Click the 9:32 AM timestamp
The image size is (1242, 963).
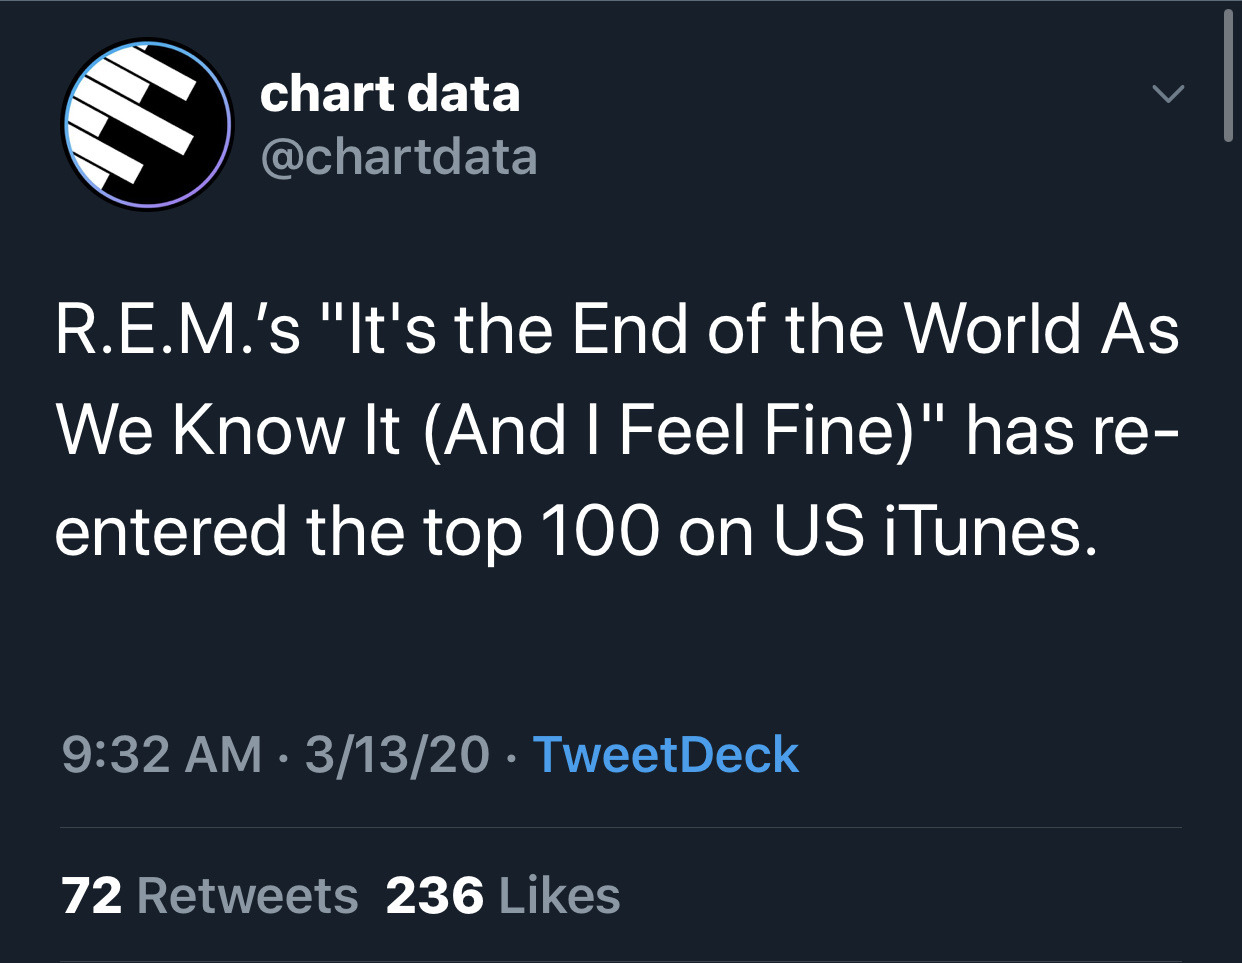click(162, 754)
